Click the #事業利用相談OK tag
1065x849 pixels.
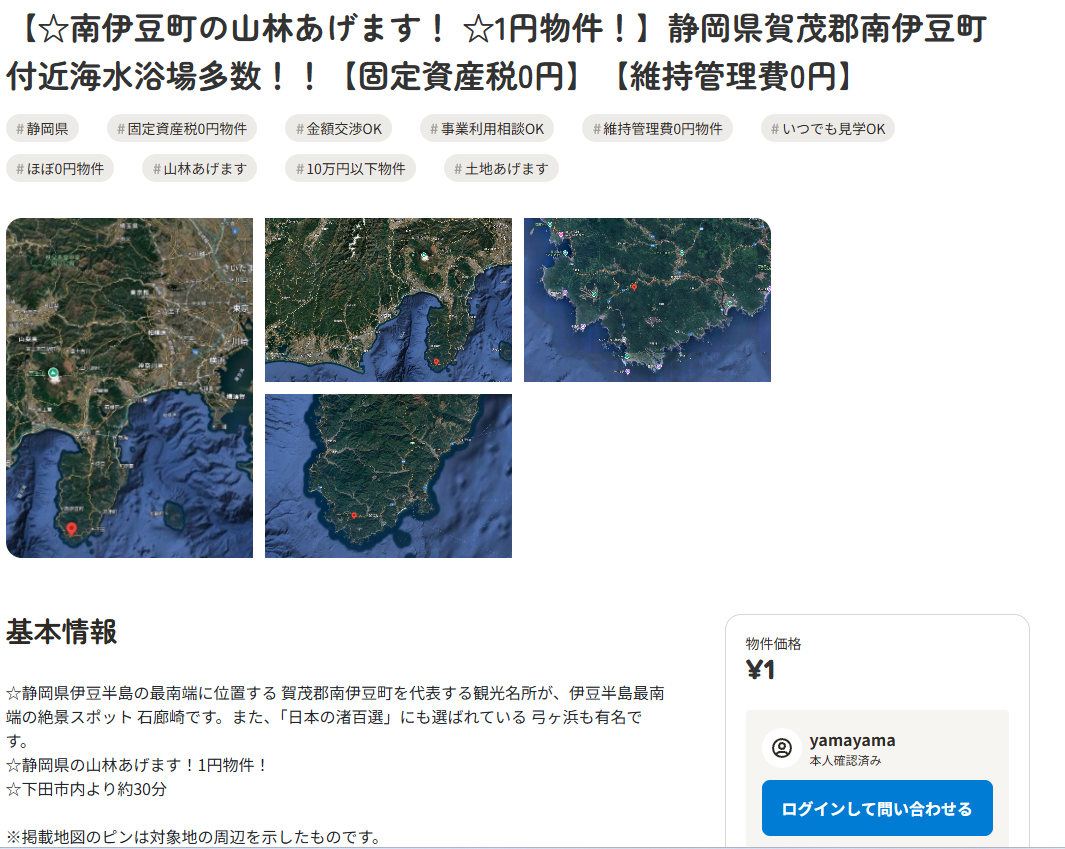click(x=487, y=128)
